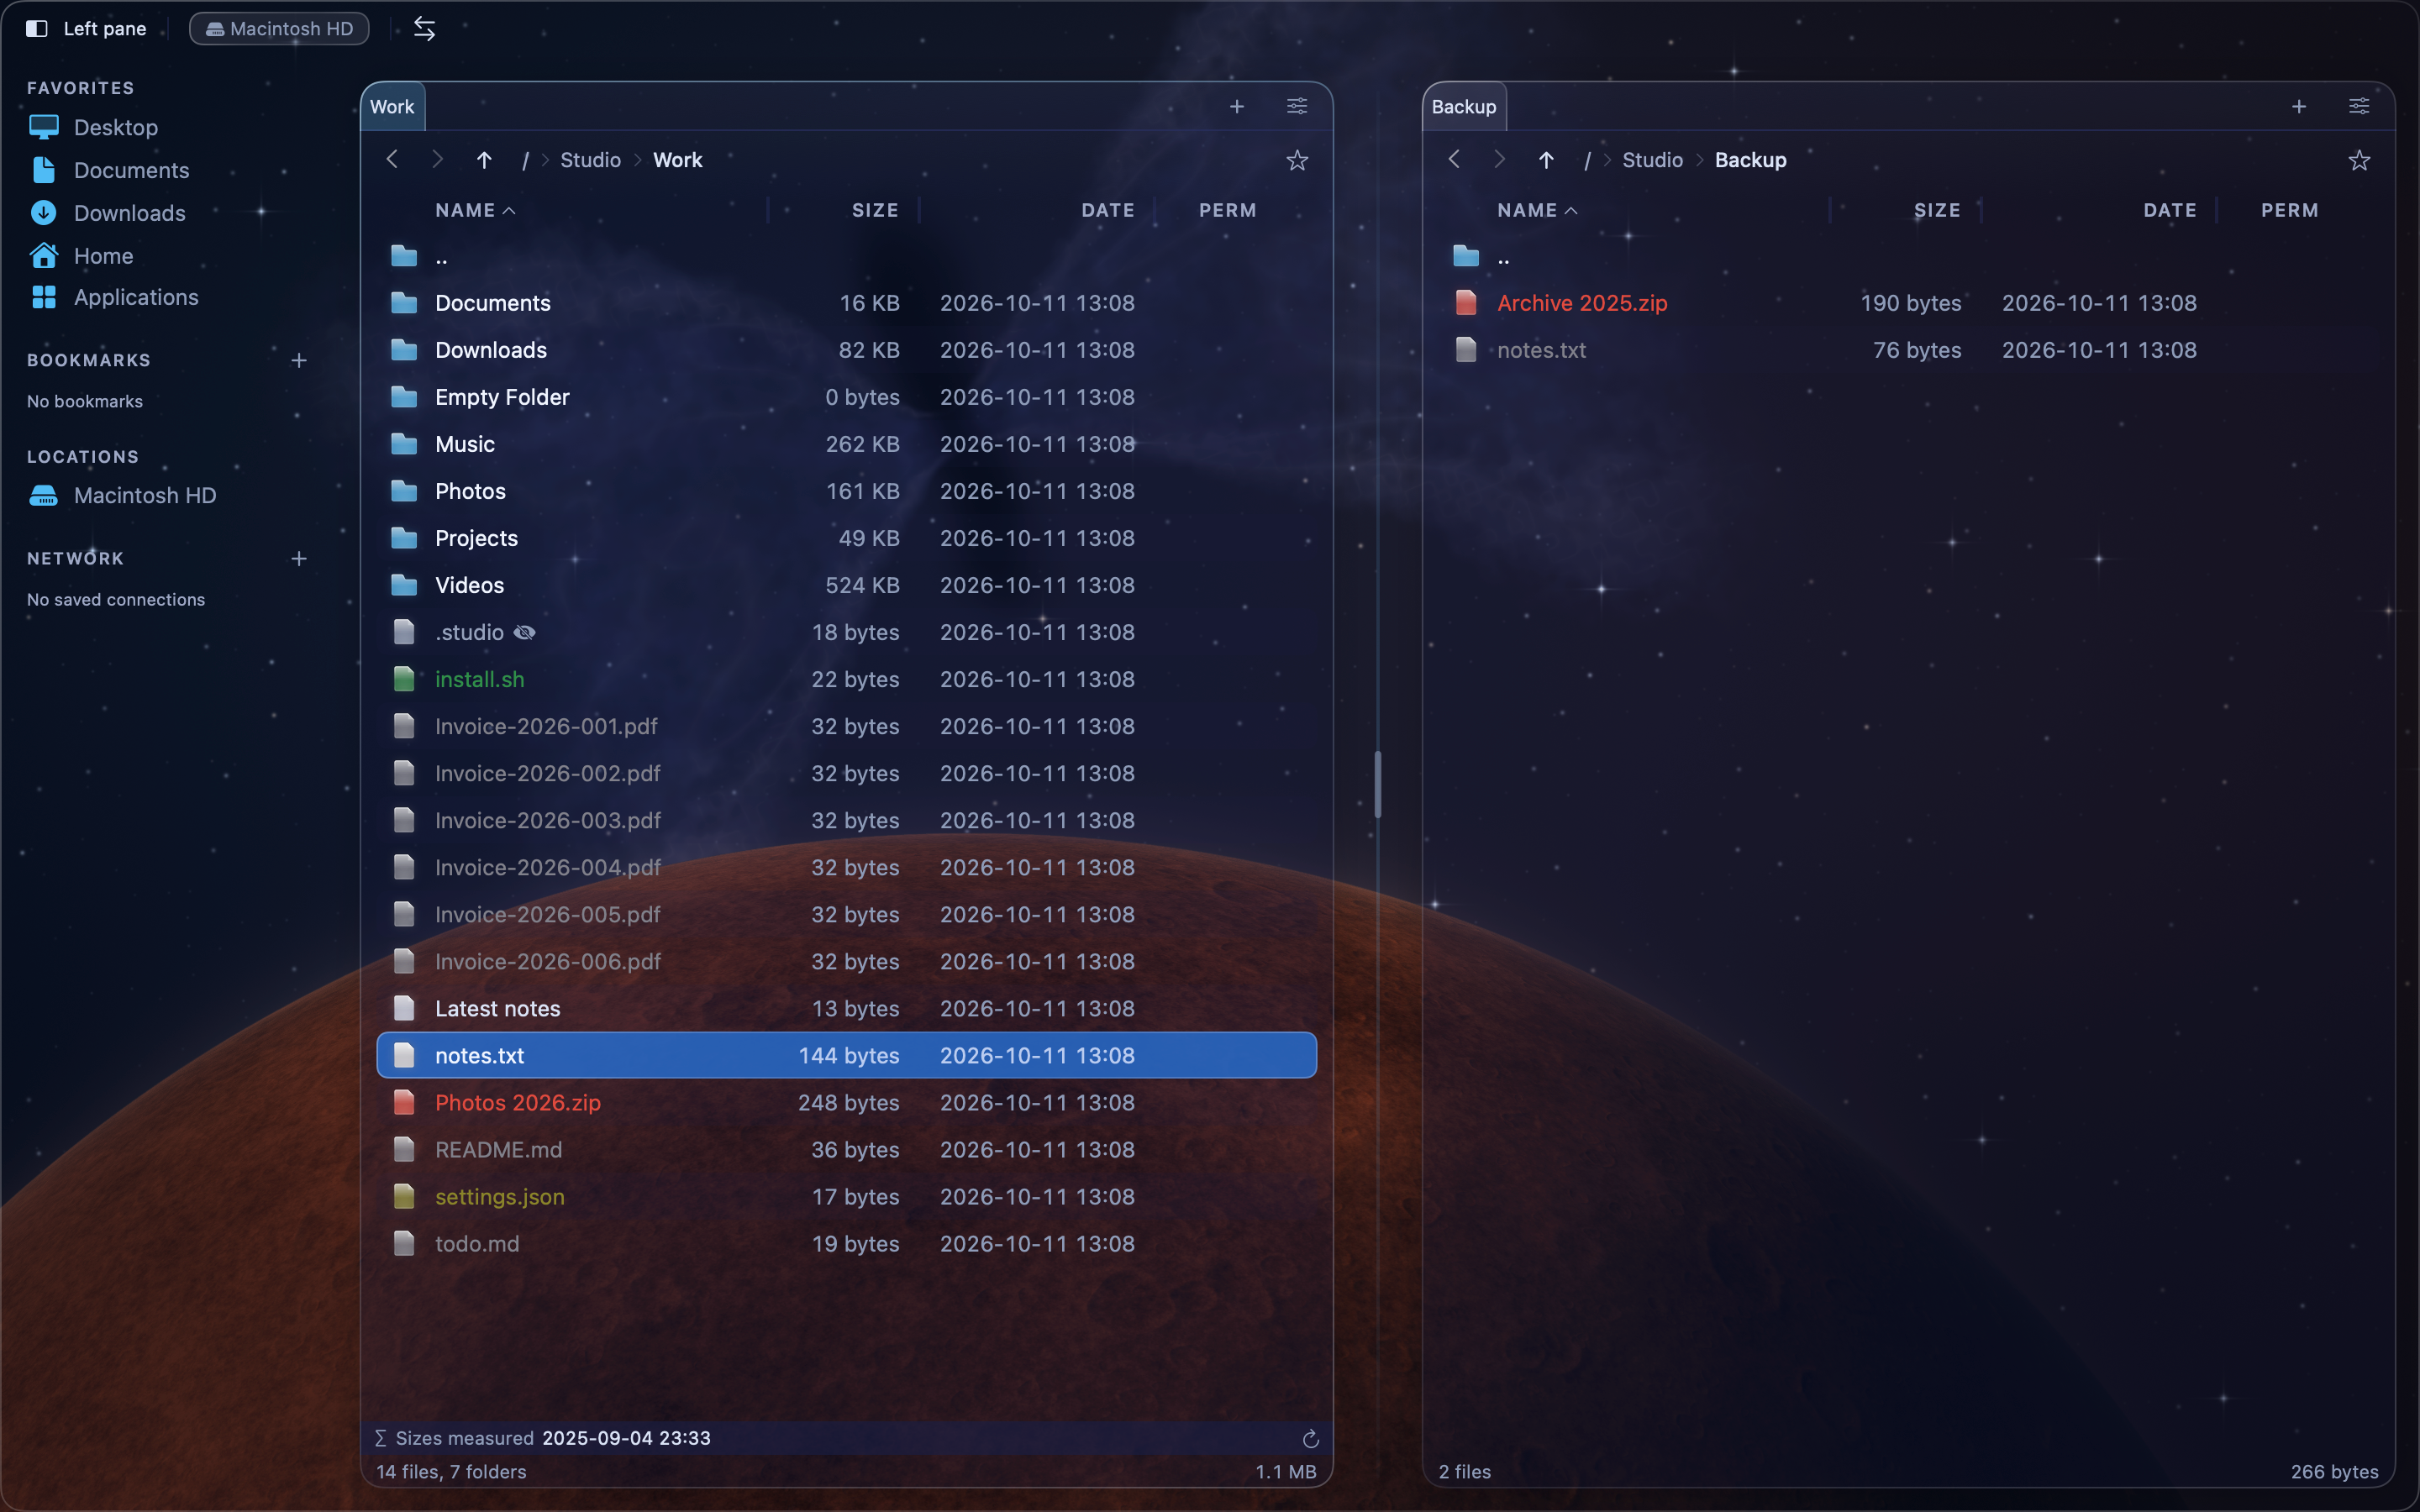Open parent folder row in Backup pane

[x=1908, y=256]
